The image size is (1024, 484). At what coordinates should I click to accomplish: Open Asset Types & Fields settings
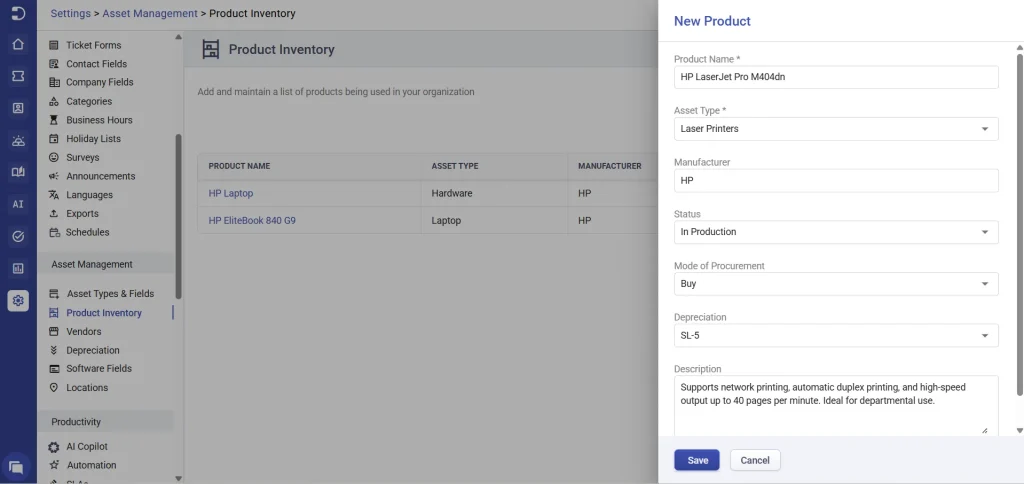pos(110,294)
